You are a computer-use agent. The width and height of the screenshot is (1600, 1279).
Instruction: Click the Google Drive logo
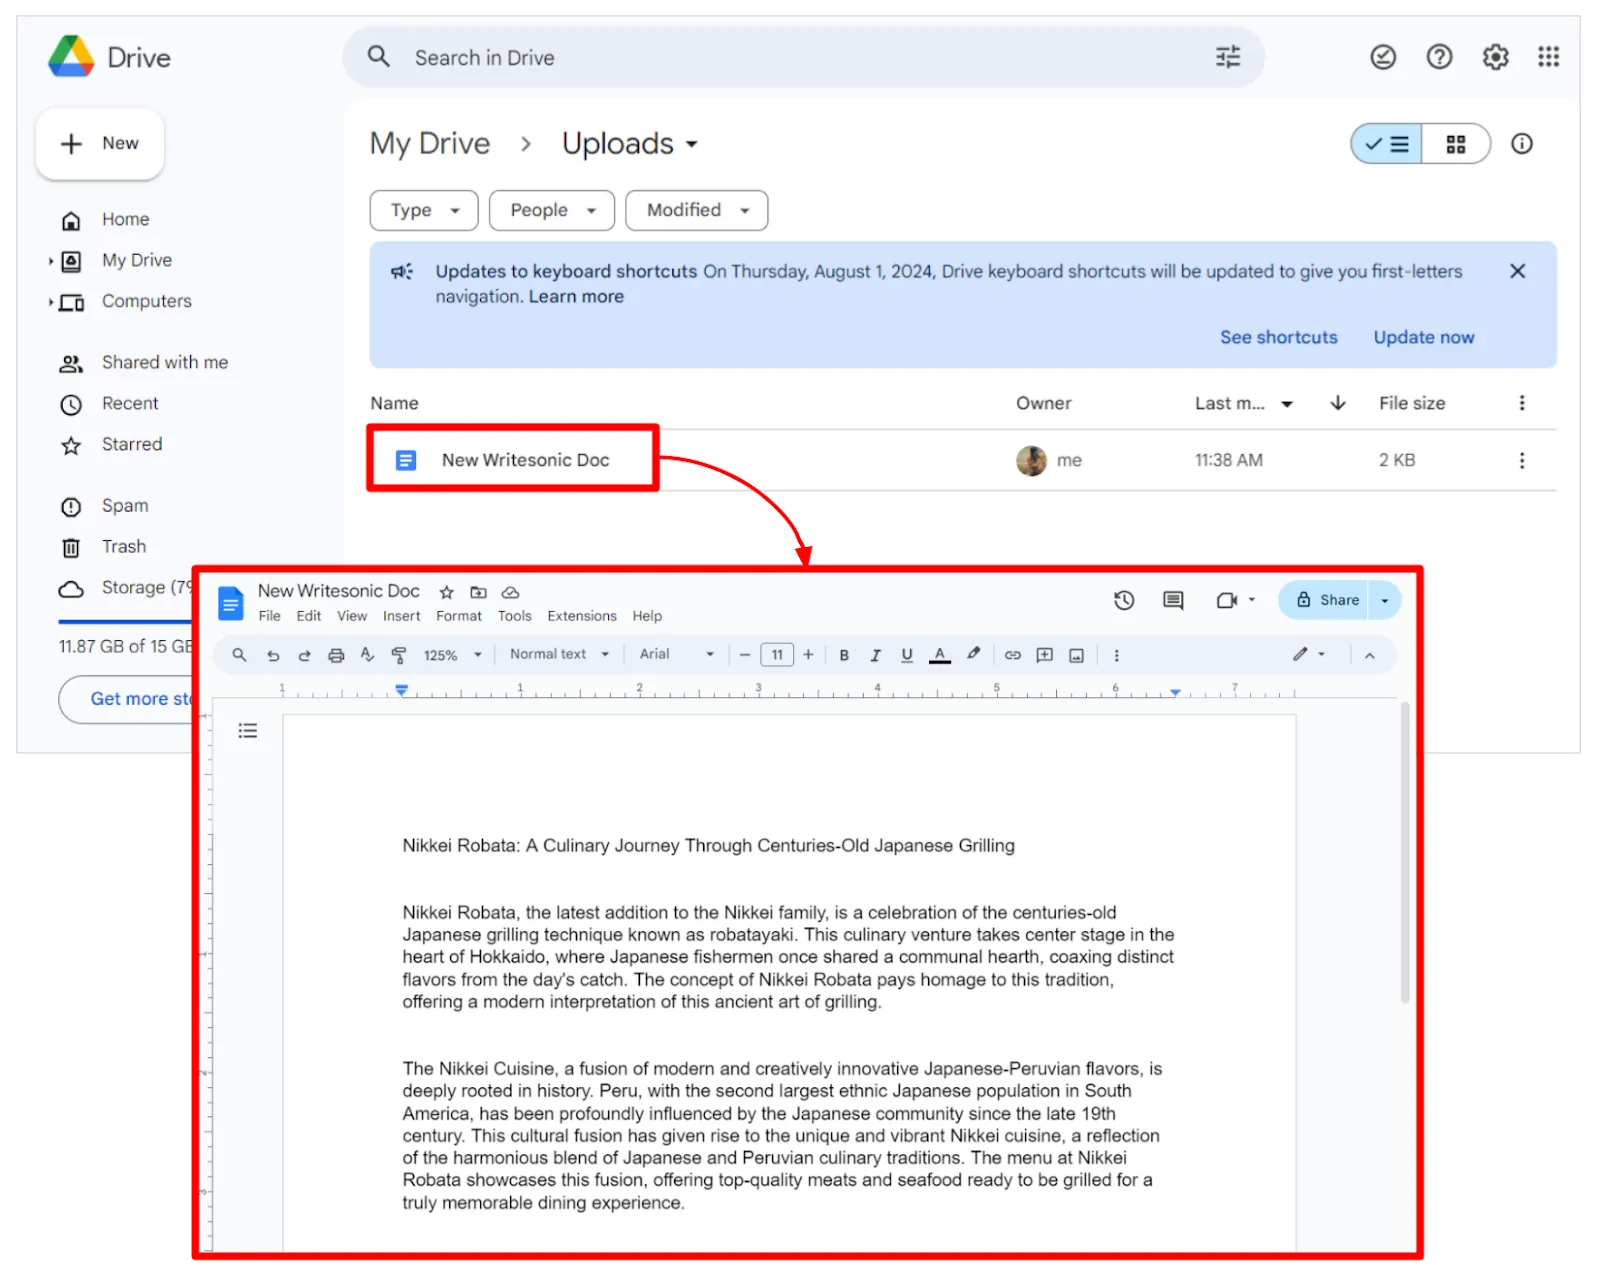pos(71,57)
